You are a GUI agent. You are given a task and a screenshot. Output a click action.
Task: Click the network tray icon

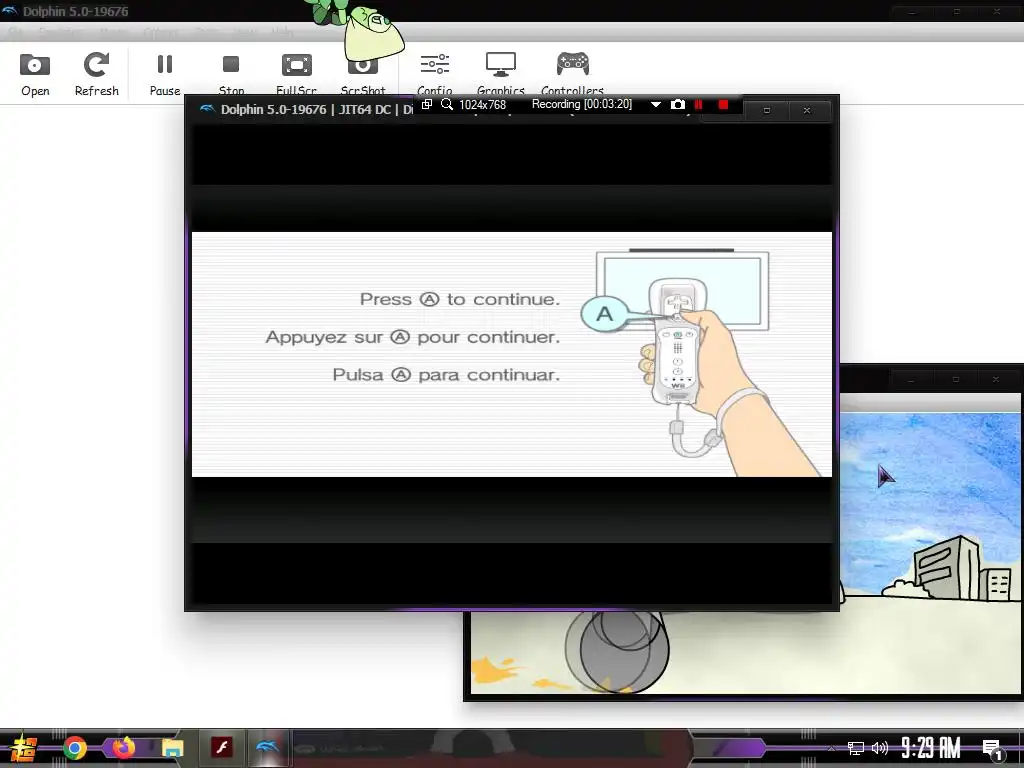point(856,748)
